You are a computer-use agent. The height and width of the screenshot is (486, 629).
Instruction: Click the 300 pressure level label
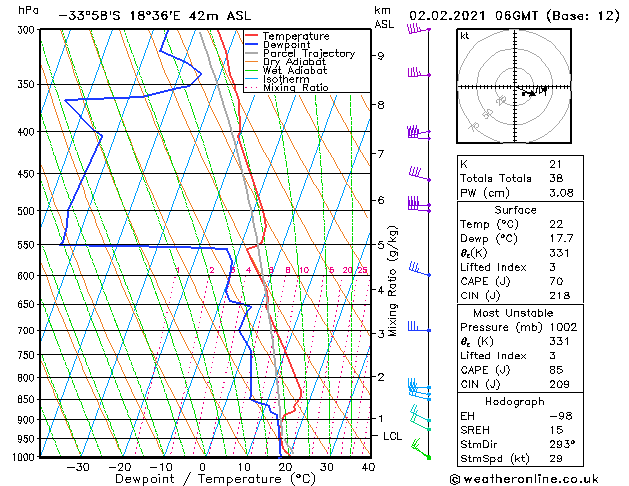pos(27,30)
